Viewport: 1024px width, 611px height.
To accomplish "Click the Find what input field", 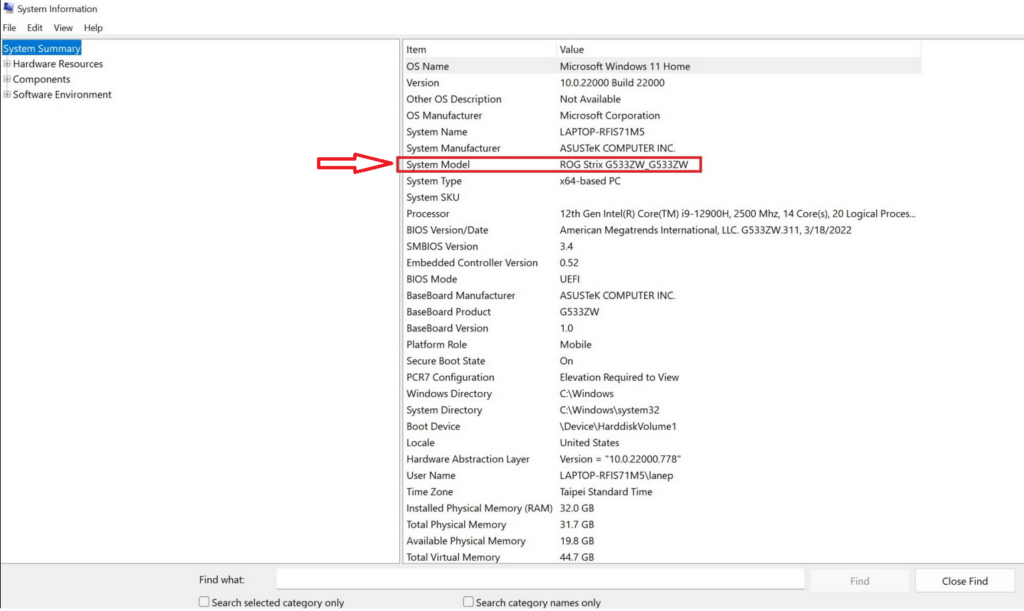I will (x=540, y=579).
